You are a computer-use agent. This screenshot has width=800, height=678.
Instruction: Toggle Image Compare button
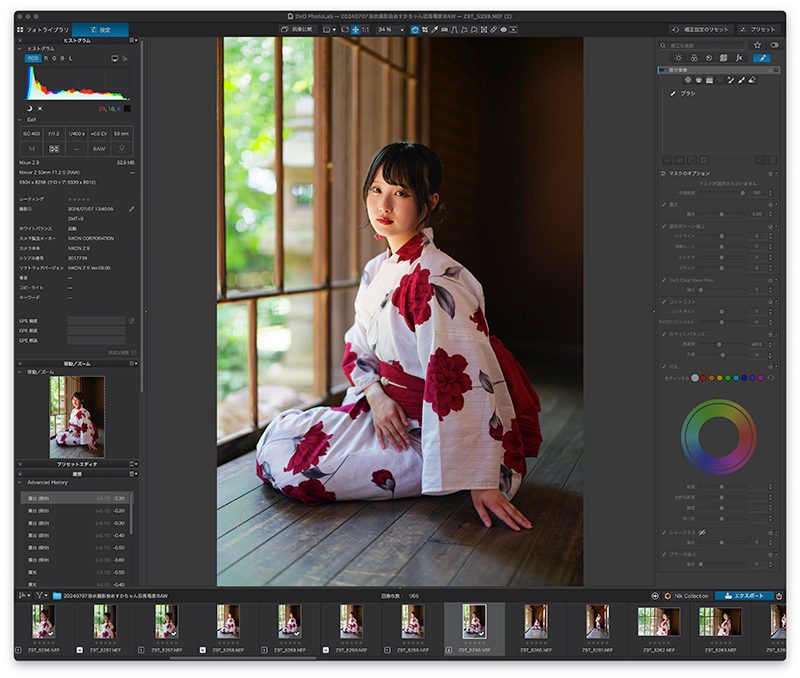[x=298, y=30]
